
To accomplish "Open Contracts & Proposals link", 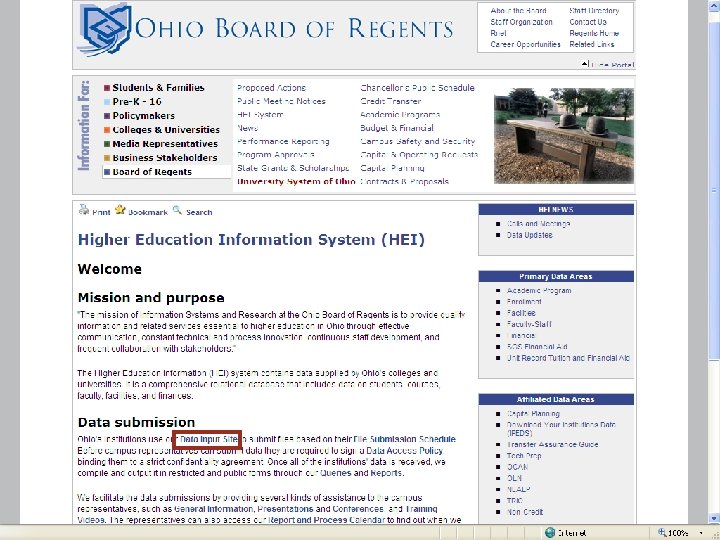I will click(x=405, y=181).
